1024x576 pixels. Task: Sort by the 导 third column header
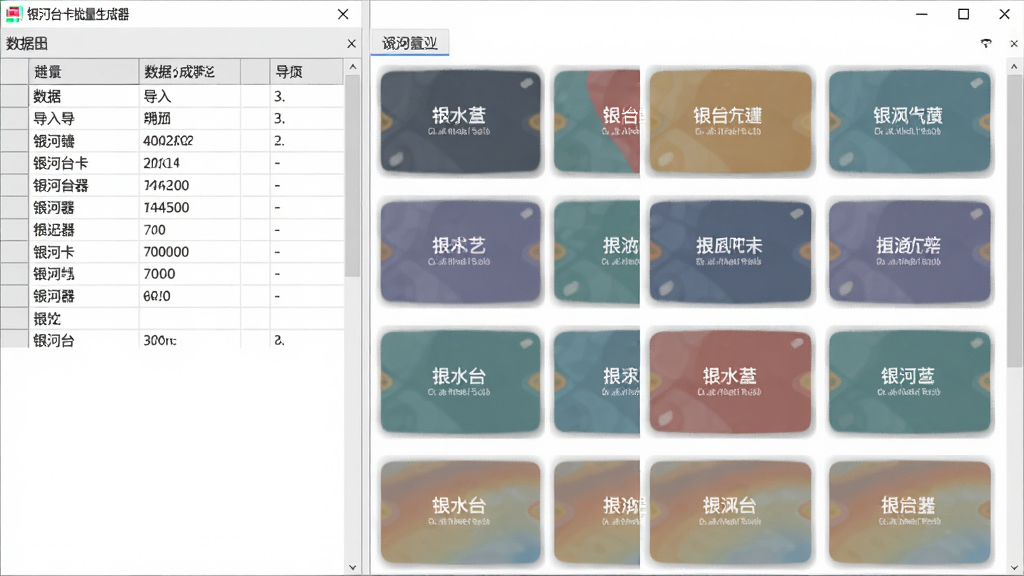[306, 72]
